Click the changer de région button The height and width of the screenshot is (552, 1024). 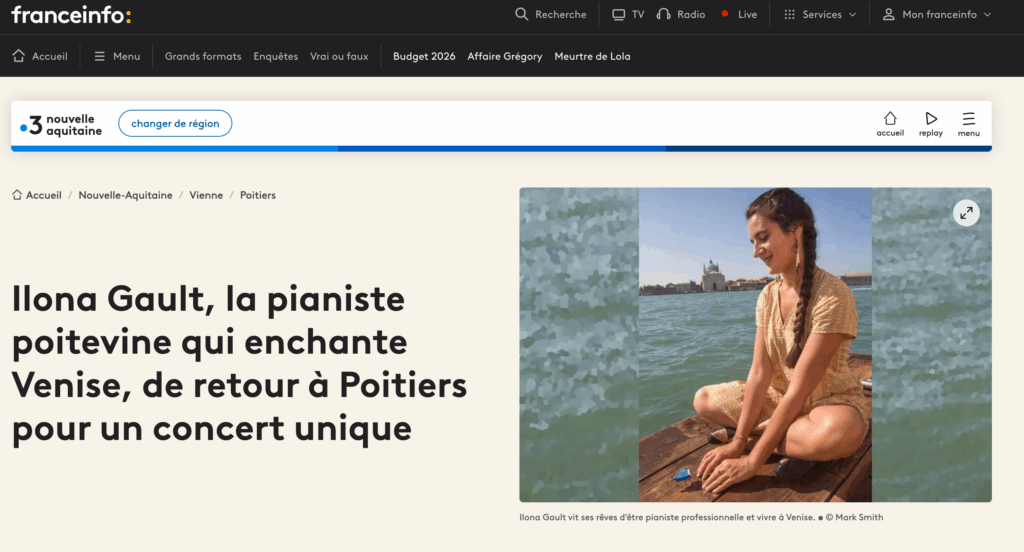pos(175,123)
